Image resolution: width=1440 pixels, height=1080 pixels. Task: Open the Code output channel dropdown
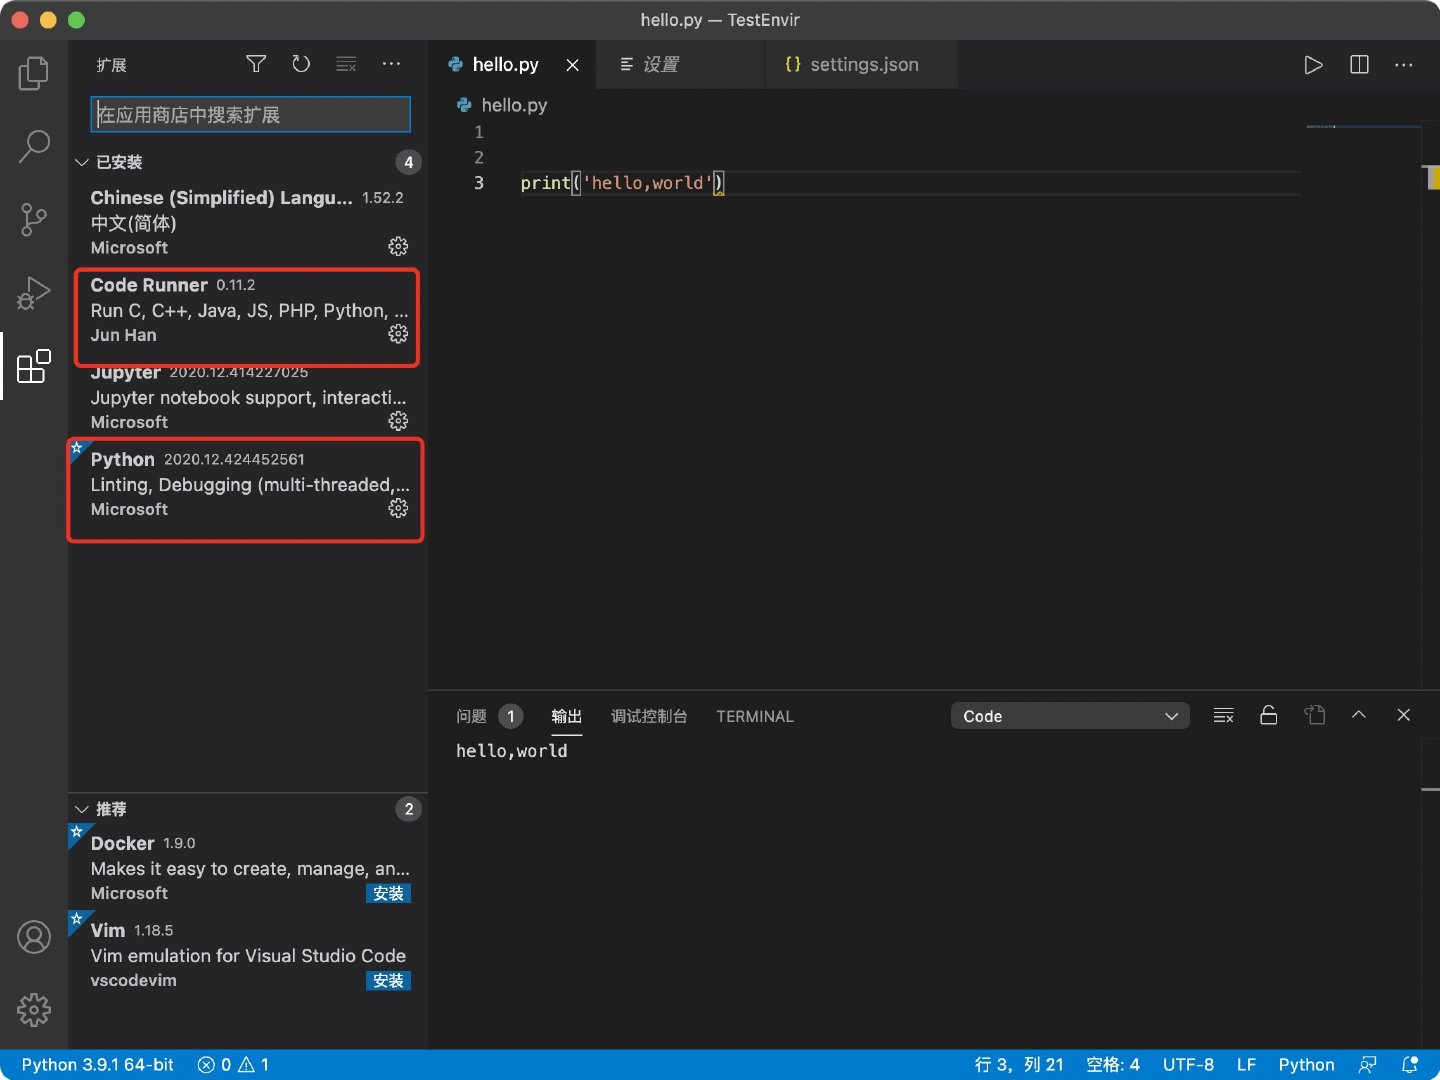pos(1070,716)
